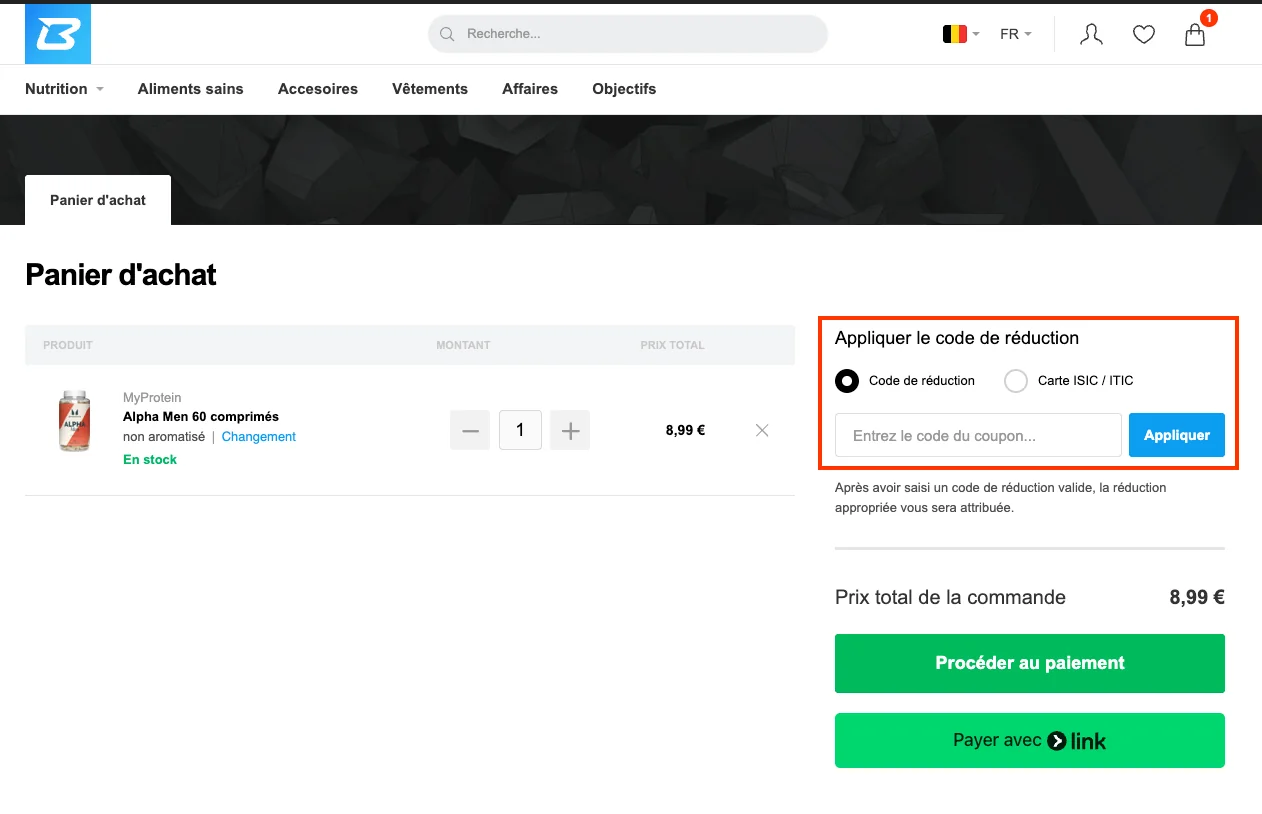Viewport: 1262px width, 814px height.
Task: Click Prix total de la commande label
Action: coord(950,598)
